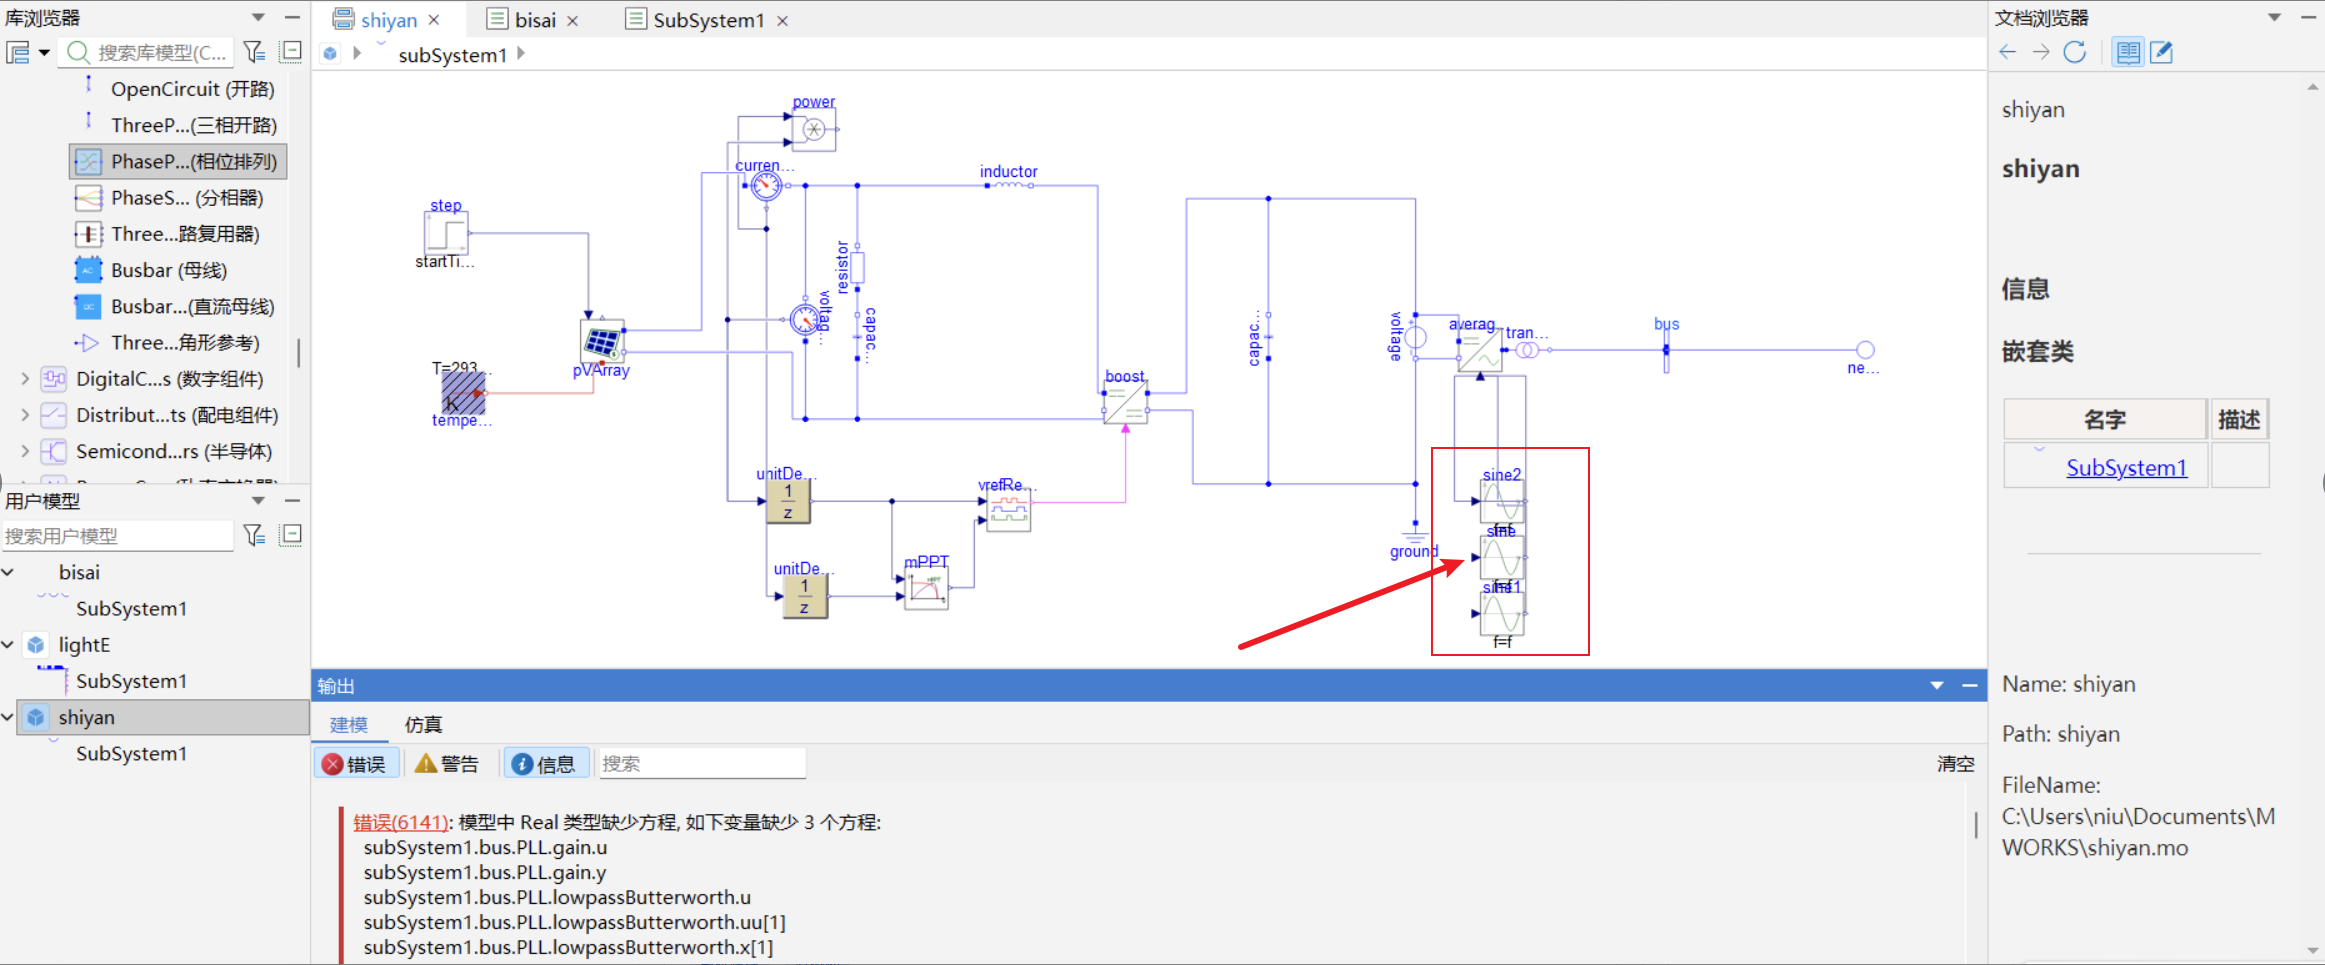Open SubSystem1 link in nested classes
The width and height of the screenshot is (2325, 965).
(2126, 467)
